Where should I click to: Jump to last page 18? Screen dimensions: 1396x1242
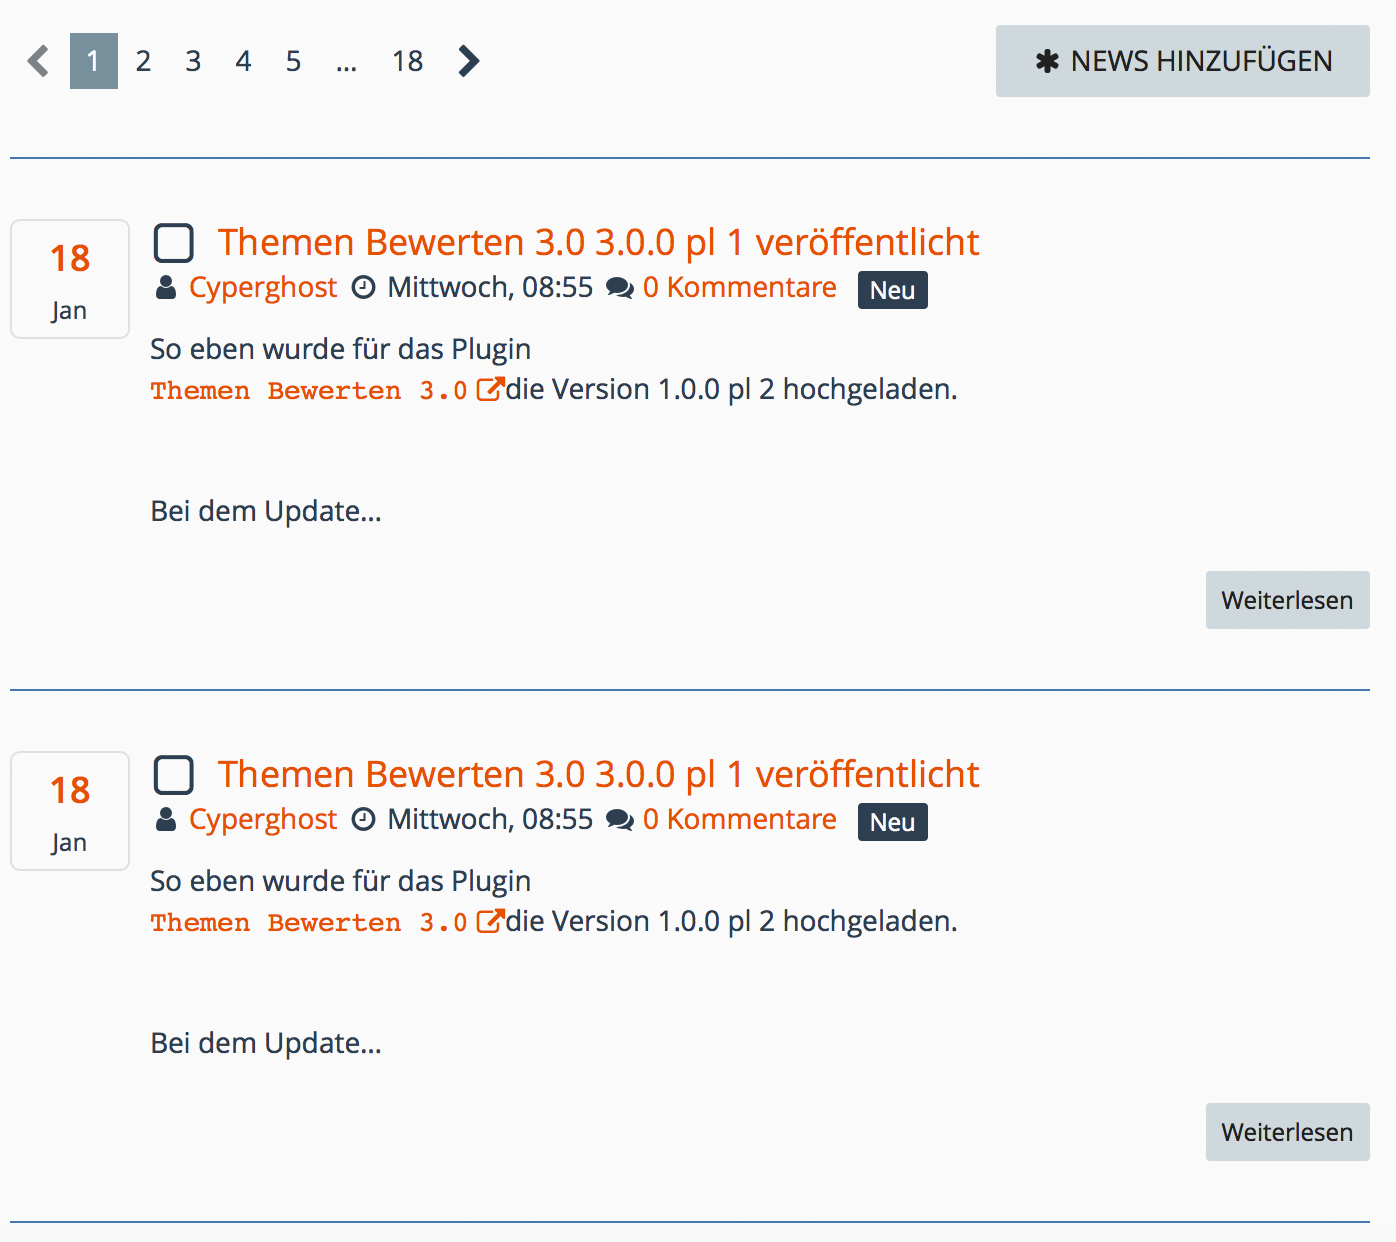pos(407,61)
